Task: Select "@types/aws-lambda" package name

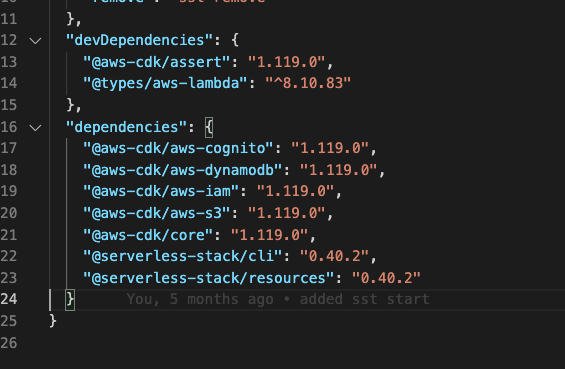Action: pos(165,83)
